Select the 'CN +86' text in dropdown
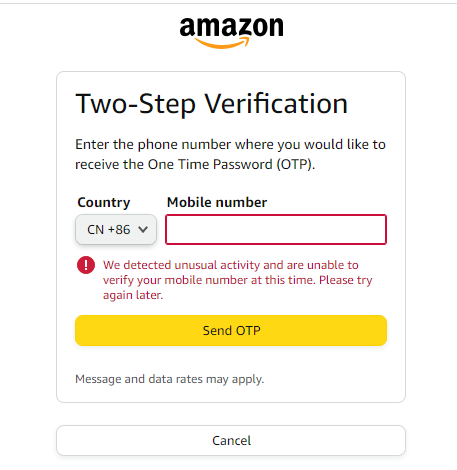This screenshot has width=457, height=470. (109, 230)
